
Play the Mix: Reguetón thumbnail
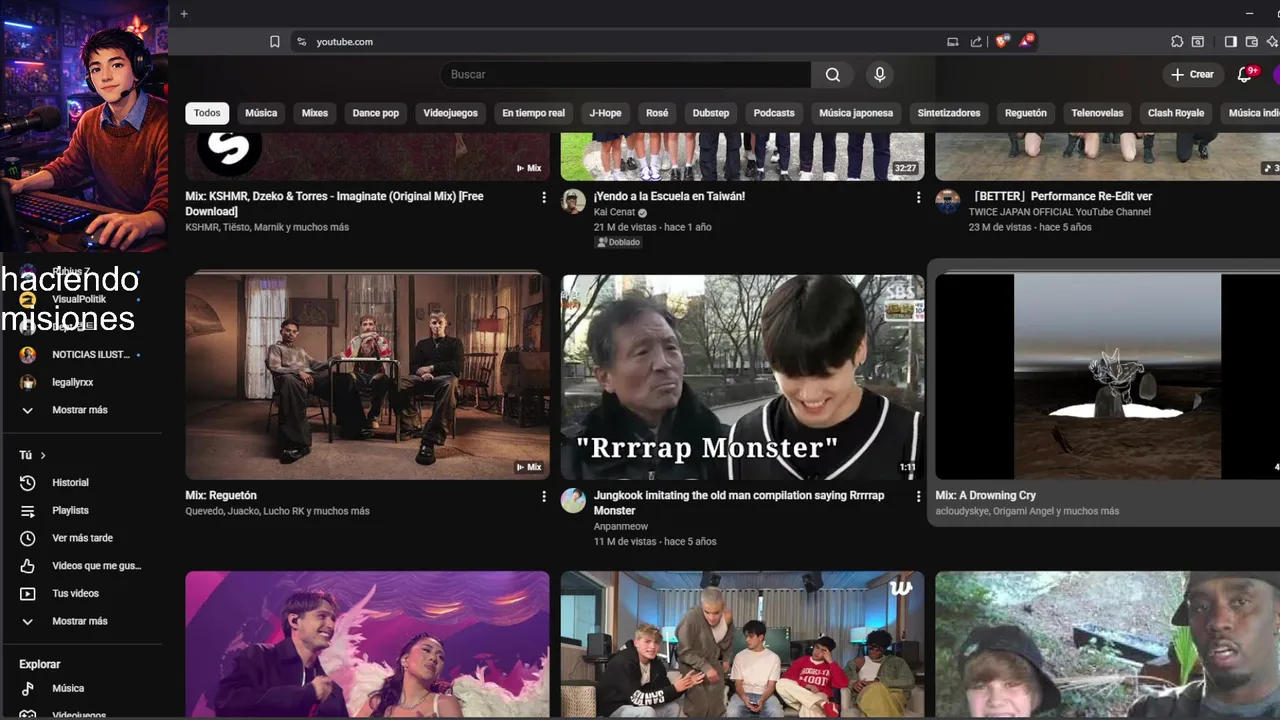(367, 375)
